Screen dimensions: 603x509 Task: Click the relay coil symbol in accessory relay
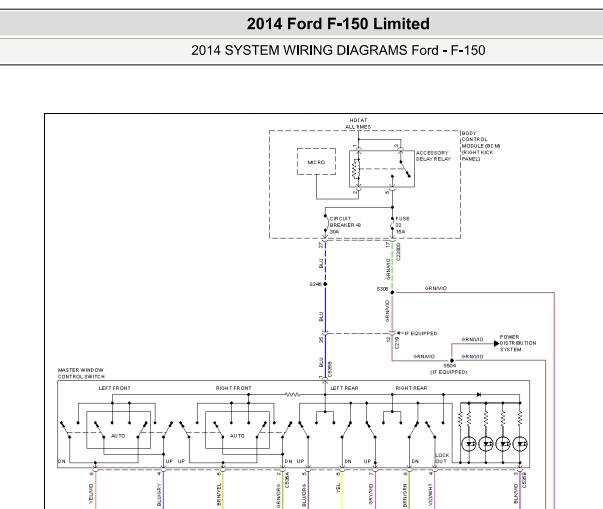click(356, 168)
